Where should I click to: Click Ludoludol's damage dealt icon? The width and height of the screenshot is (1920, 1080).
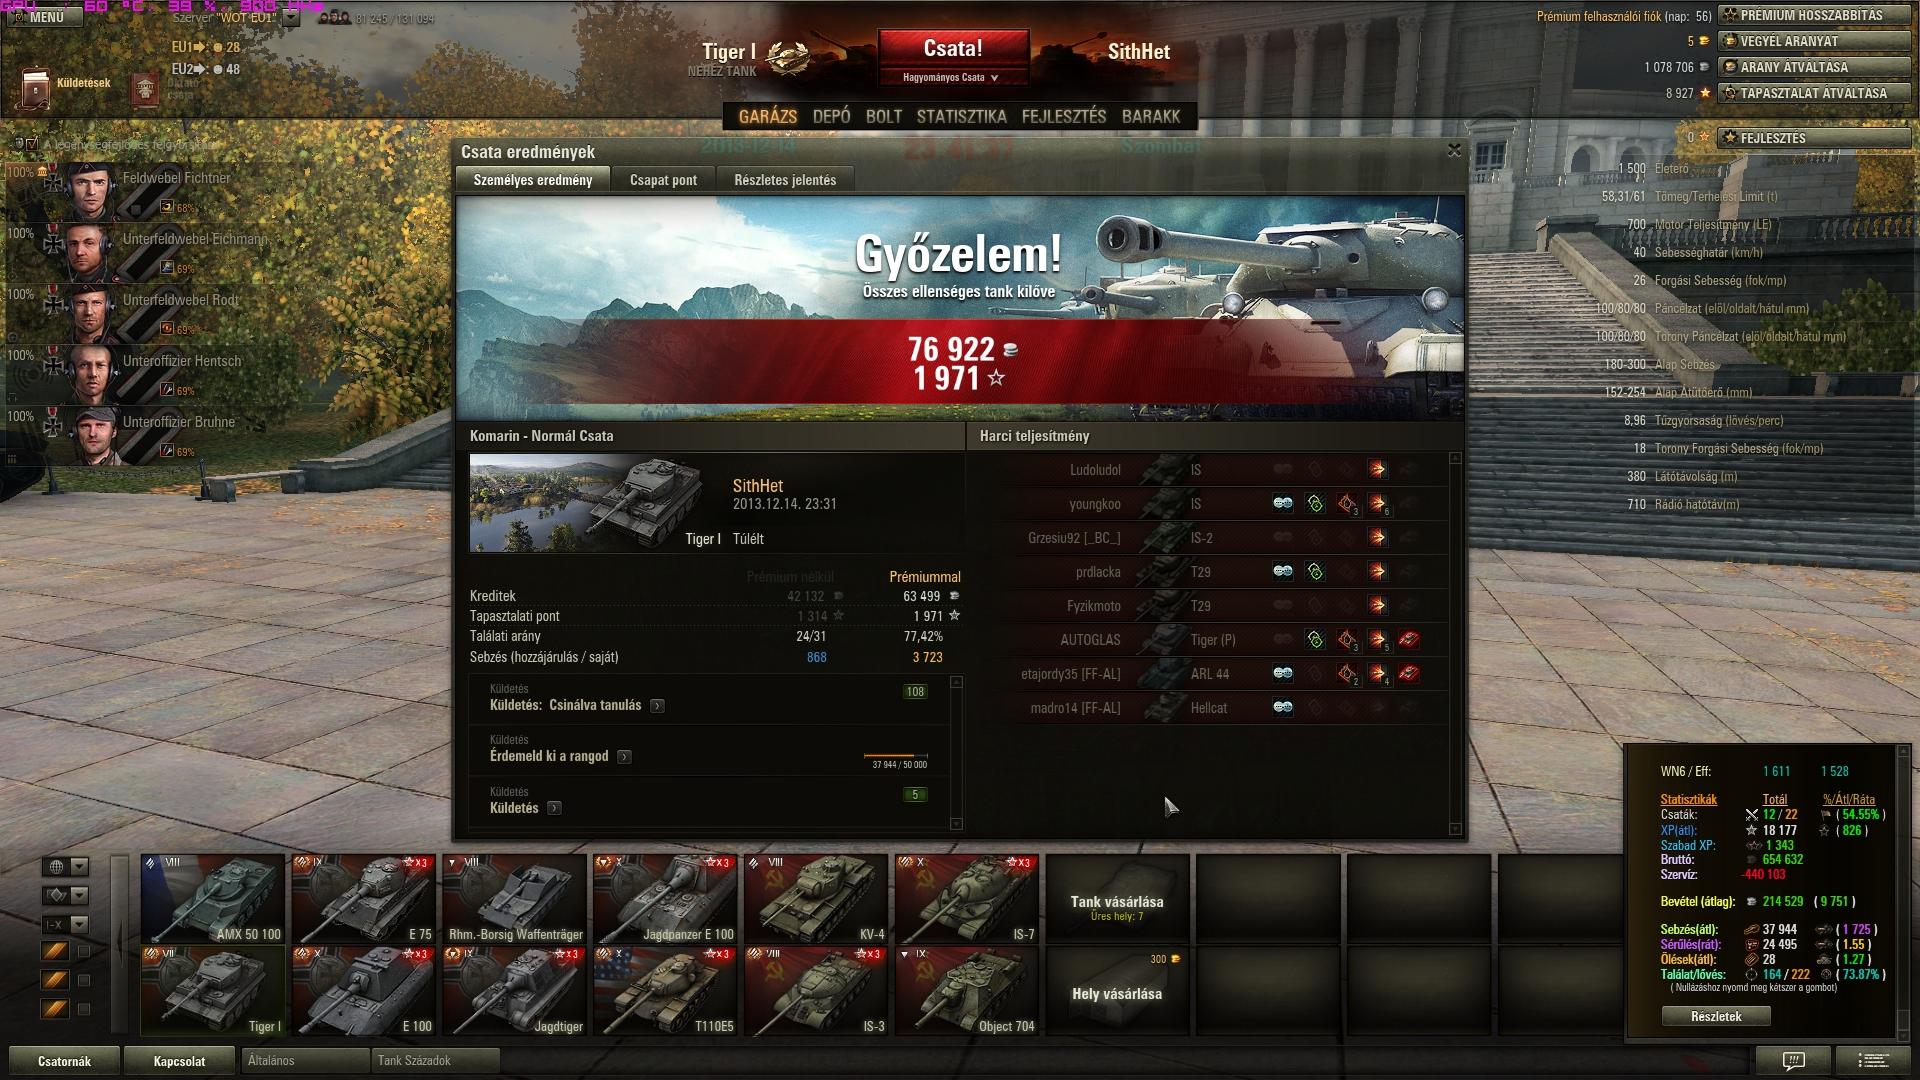click(1378, 469)
